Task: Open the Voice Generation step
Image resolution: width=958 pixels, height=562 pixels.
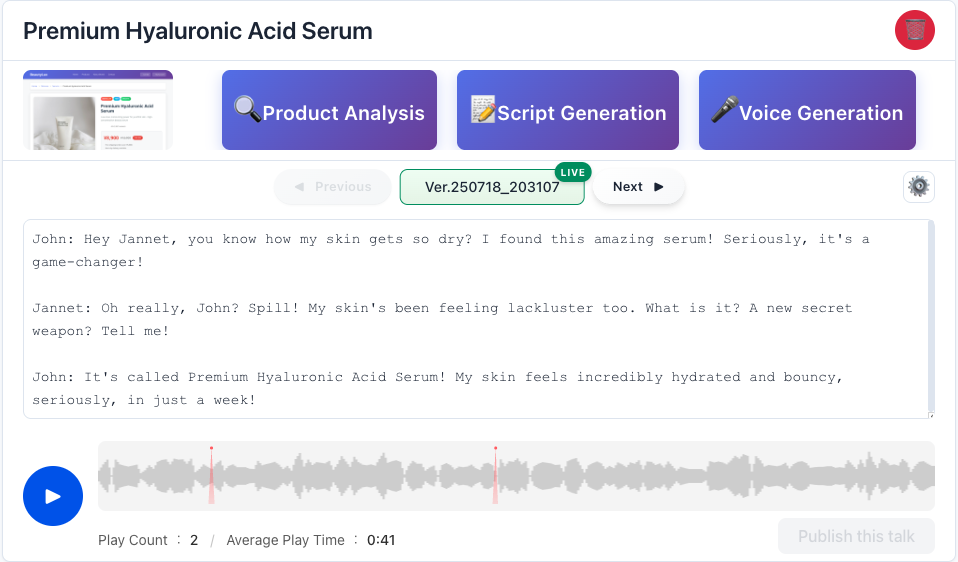Action: 807,110
